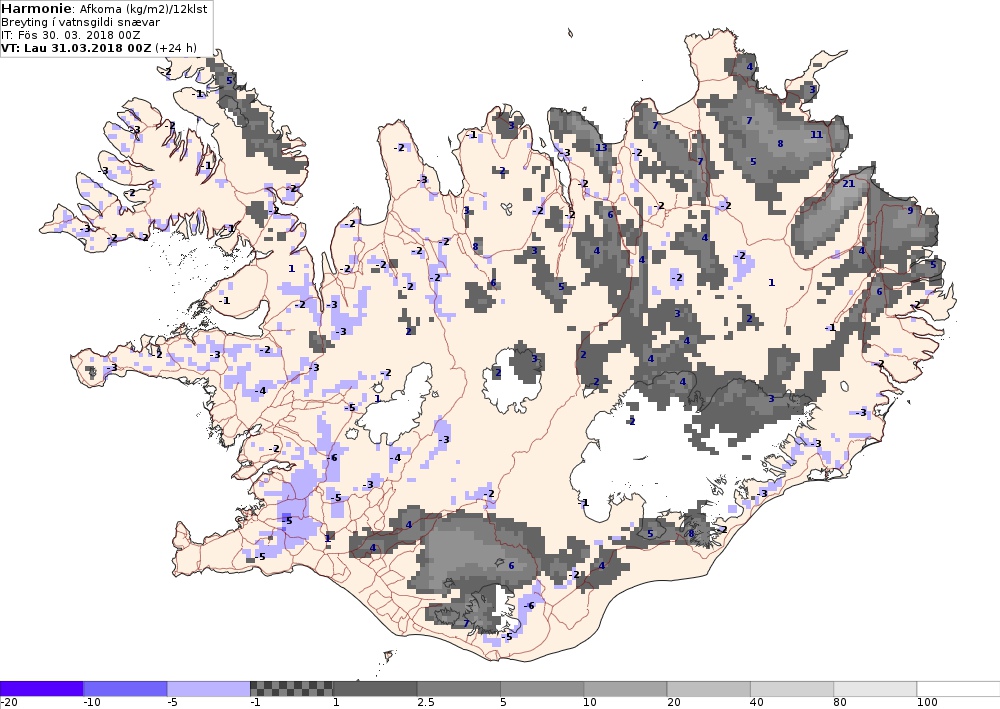Select the medium purple -10 to -5 legend swatch
The image size is (1000, 709).
[125, 689]
